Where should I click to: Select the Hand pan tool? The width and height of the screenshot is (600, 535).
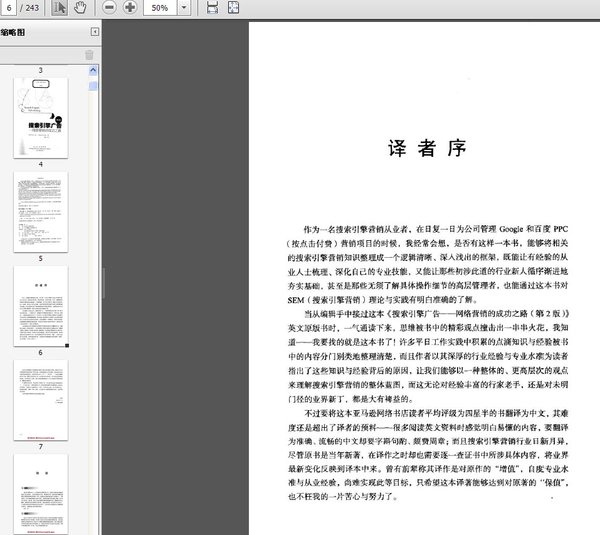point(80,8)
